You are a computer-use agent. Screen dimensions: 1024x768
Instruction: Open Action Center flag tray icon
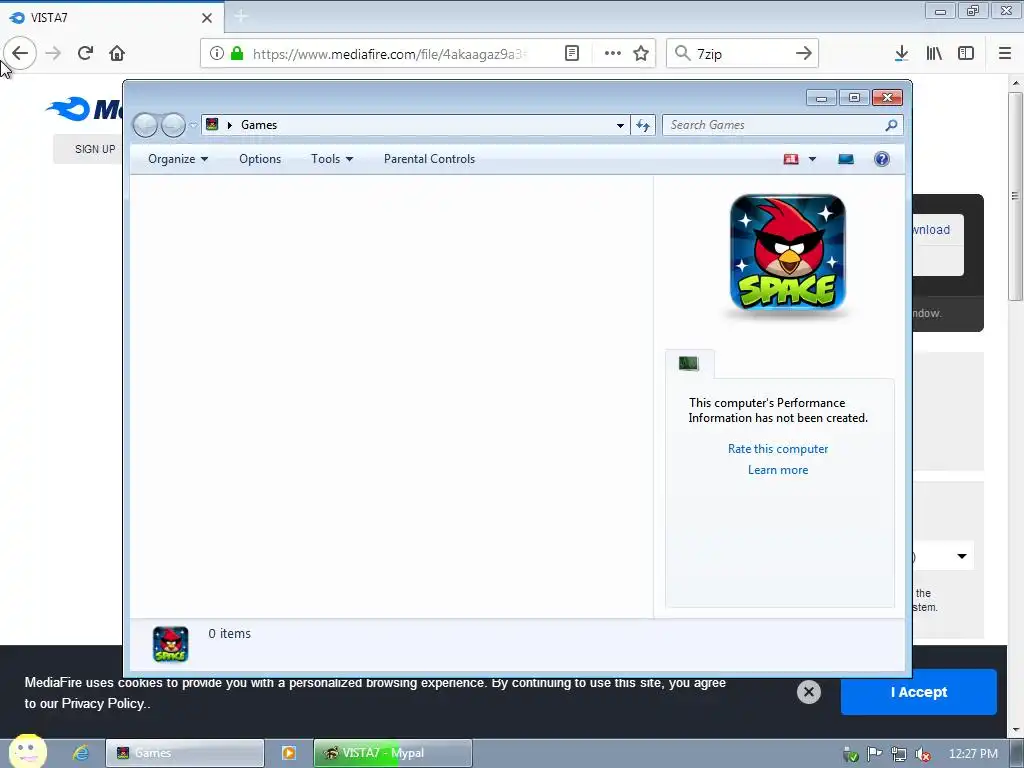click(874, 754)
